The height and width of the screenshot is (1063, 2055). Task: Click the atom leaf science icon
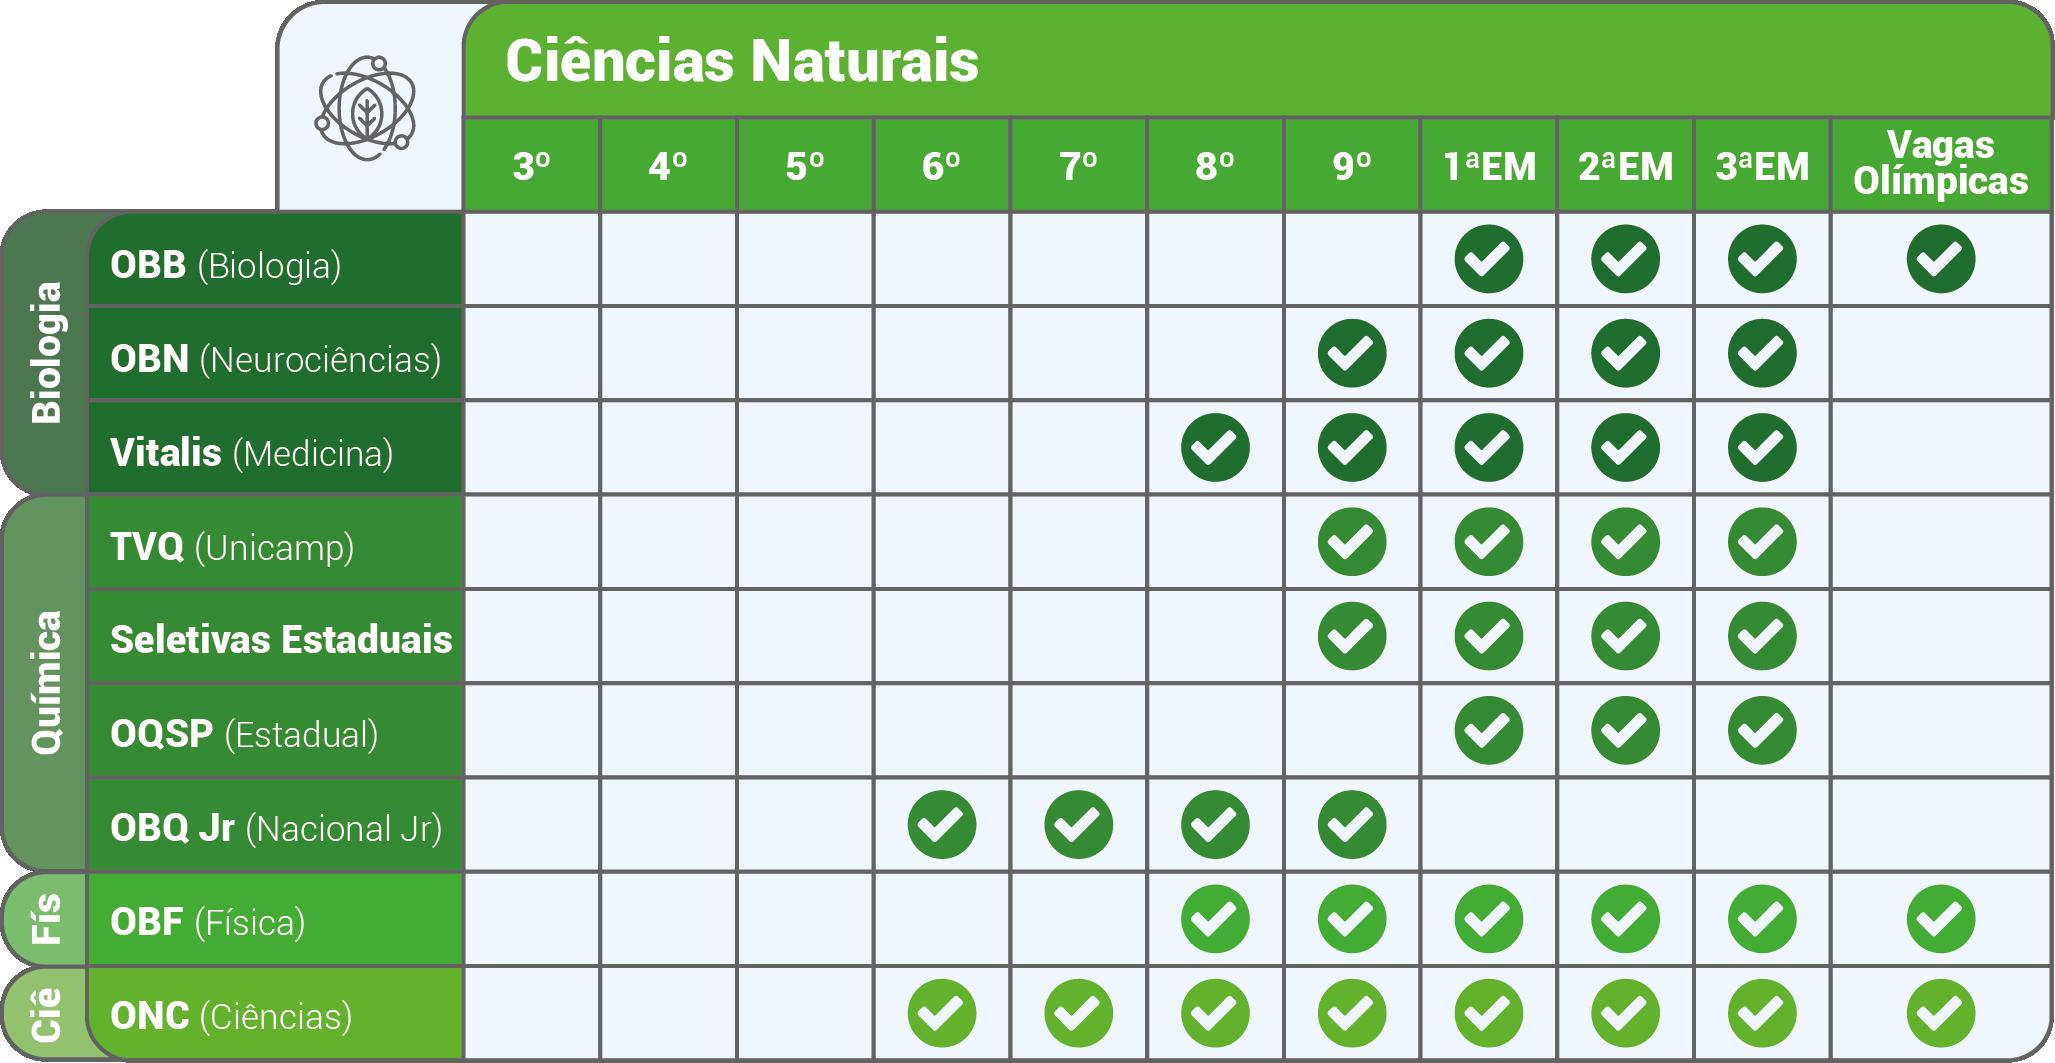366,108
